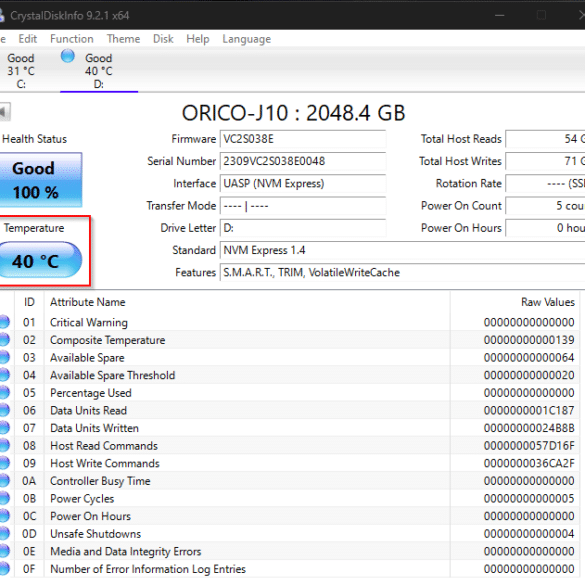
Task: Click status orb for Number of Error Information Log Entries
Action: (4, 569)
